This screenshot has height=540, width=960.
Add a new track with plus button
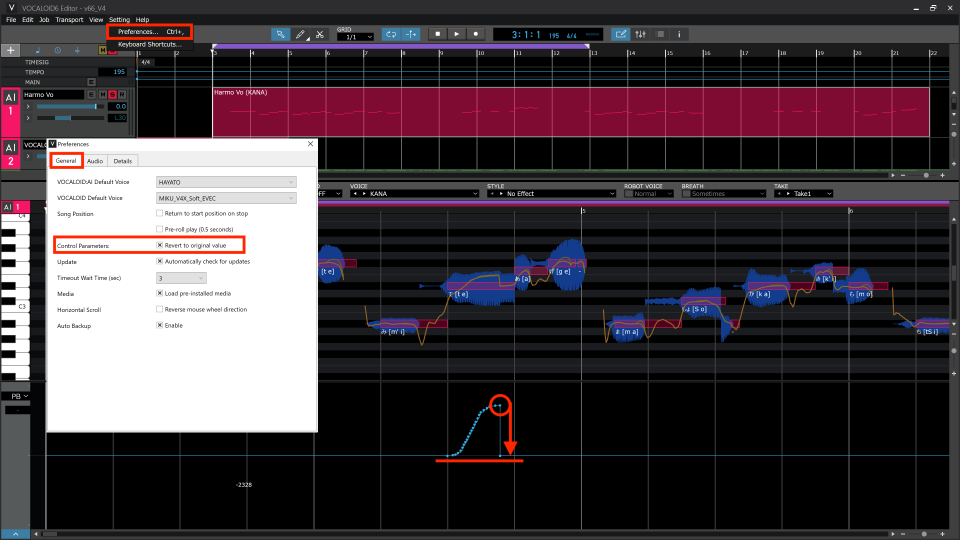coord(10,50)
